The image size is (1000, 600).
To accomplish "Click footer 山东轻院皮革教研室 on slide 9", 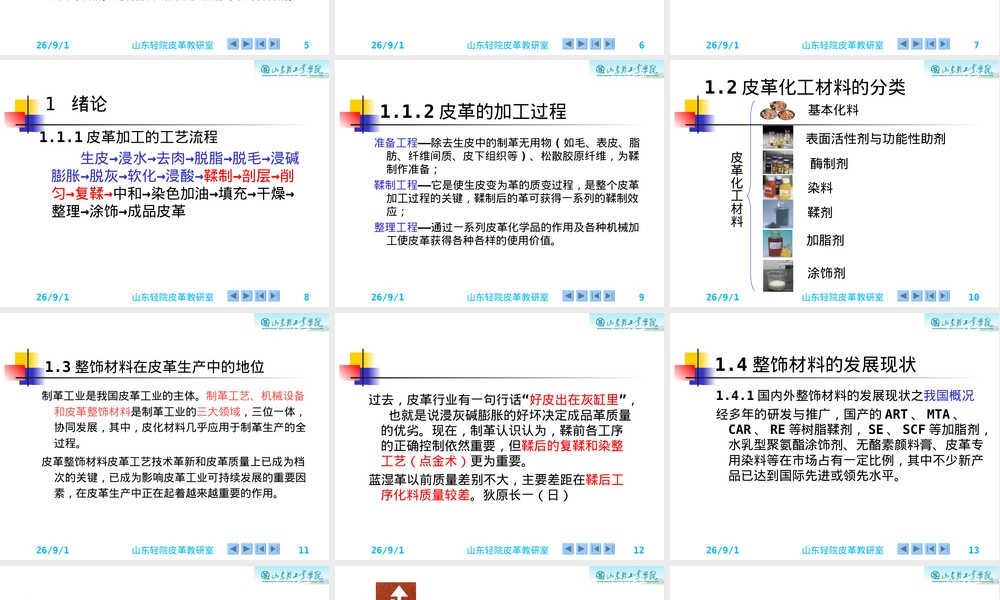I will (x=507, y=296).
